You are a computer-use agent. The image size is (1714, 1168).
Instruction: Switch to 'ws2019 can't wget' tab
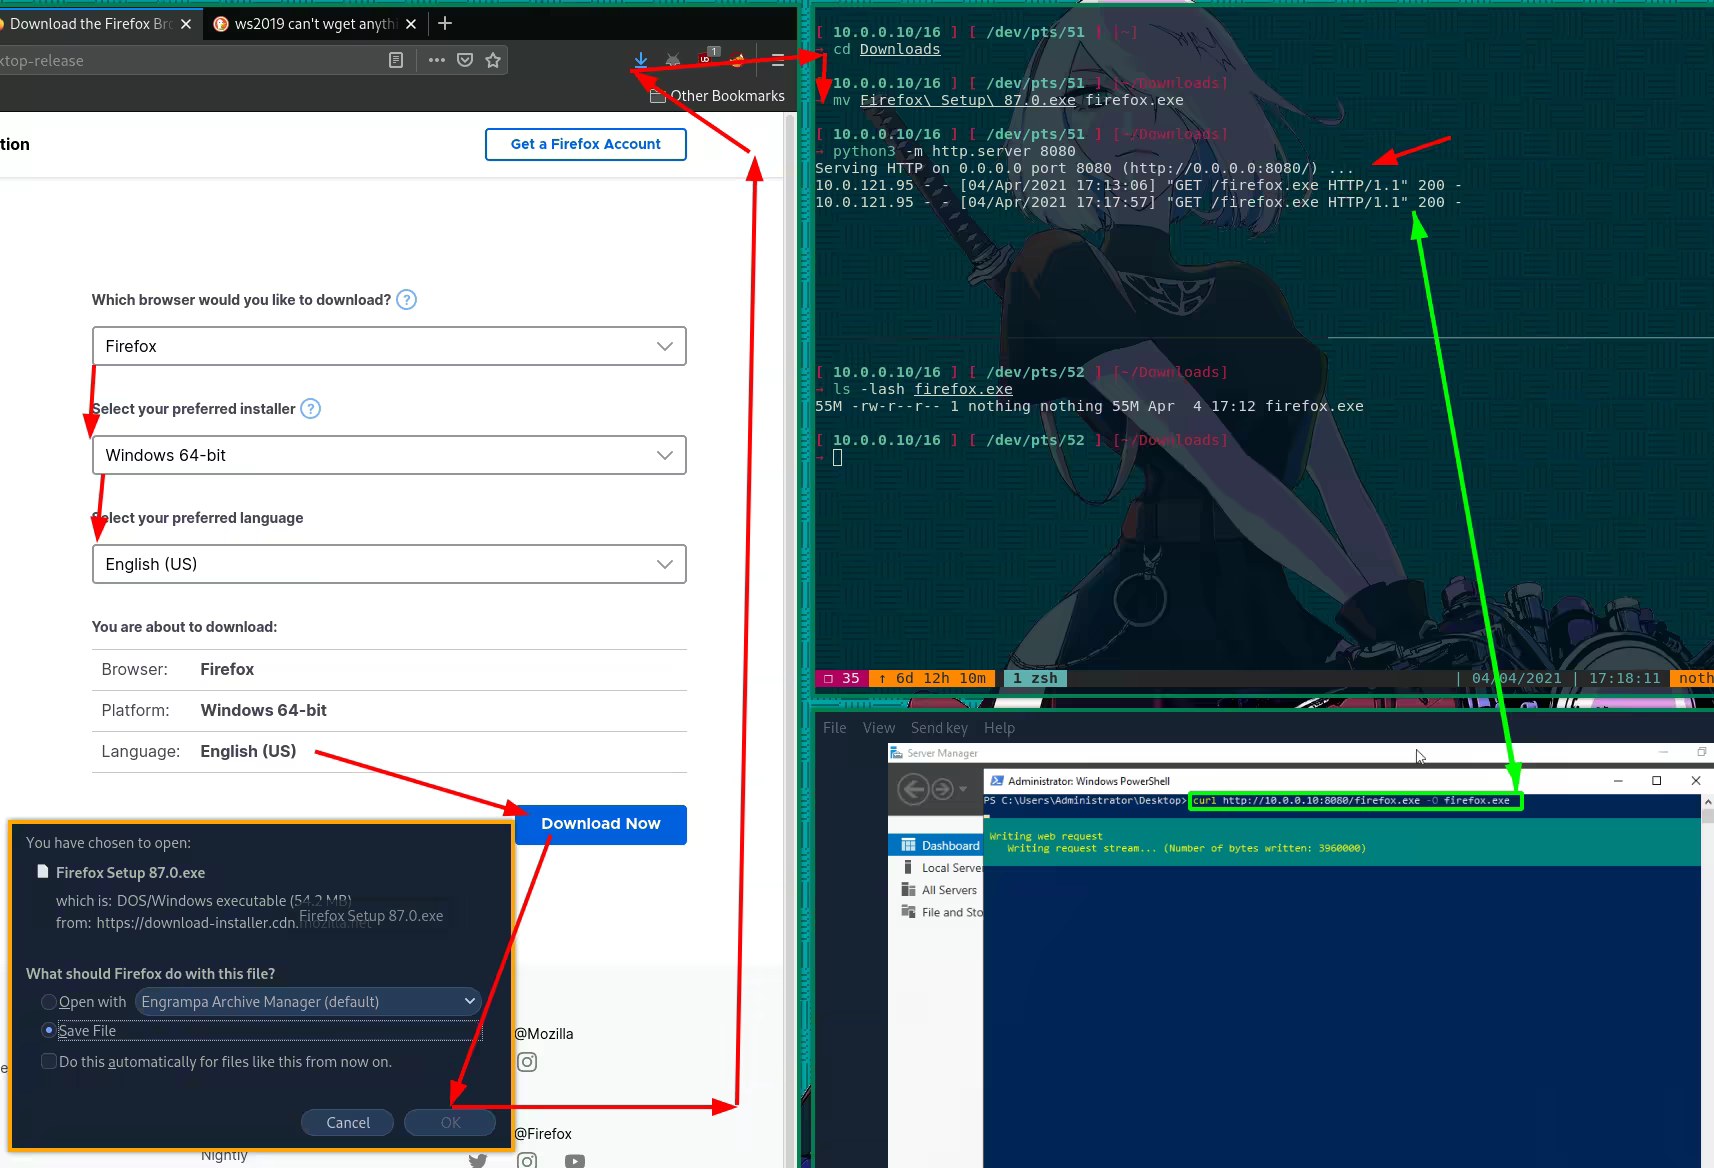[x=314, y=24]
